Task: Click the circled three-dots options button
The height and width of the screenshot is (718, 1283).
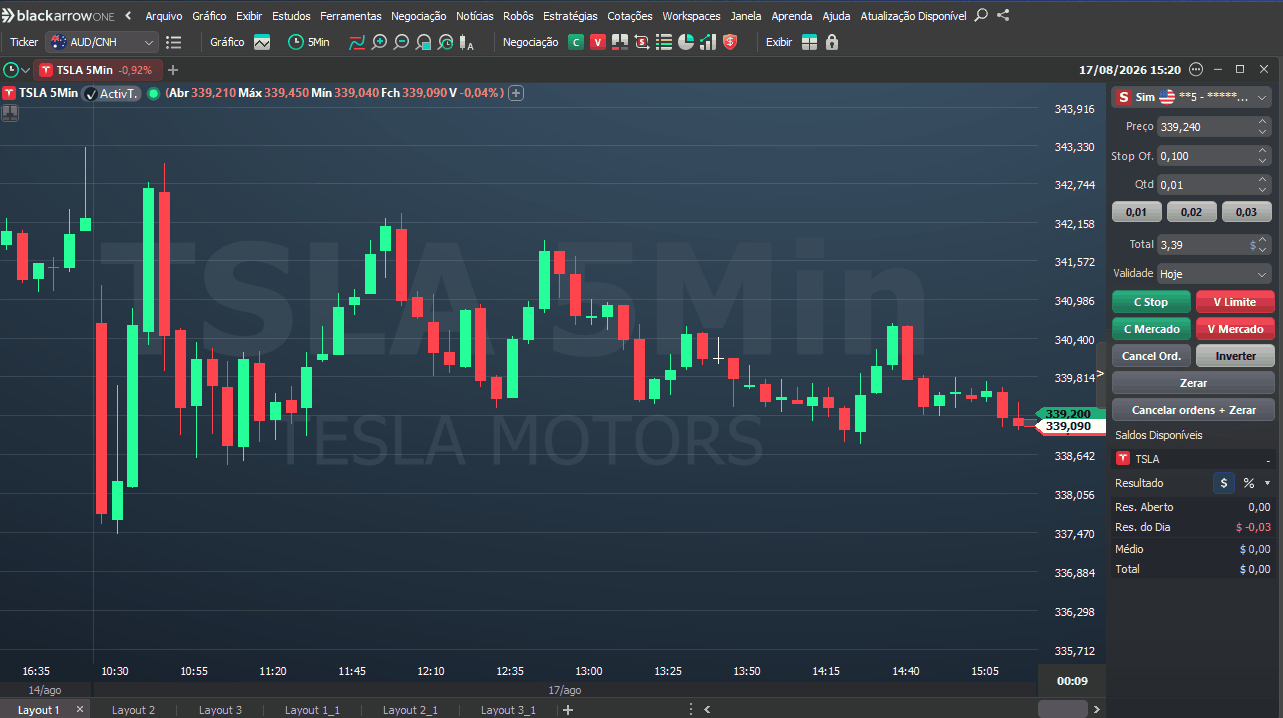Action: point(1196,70)
